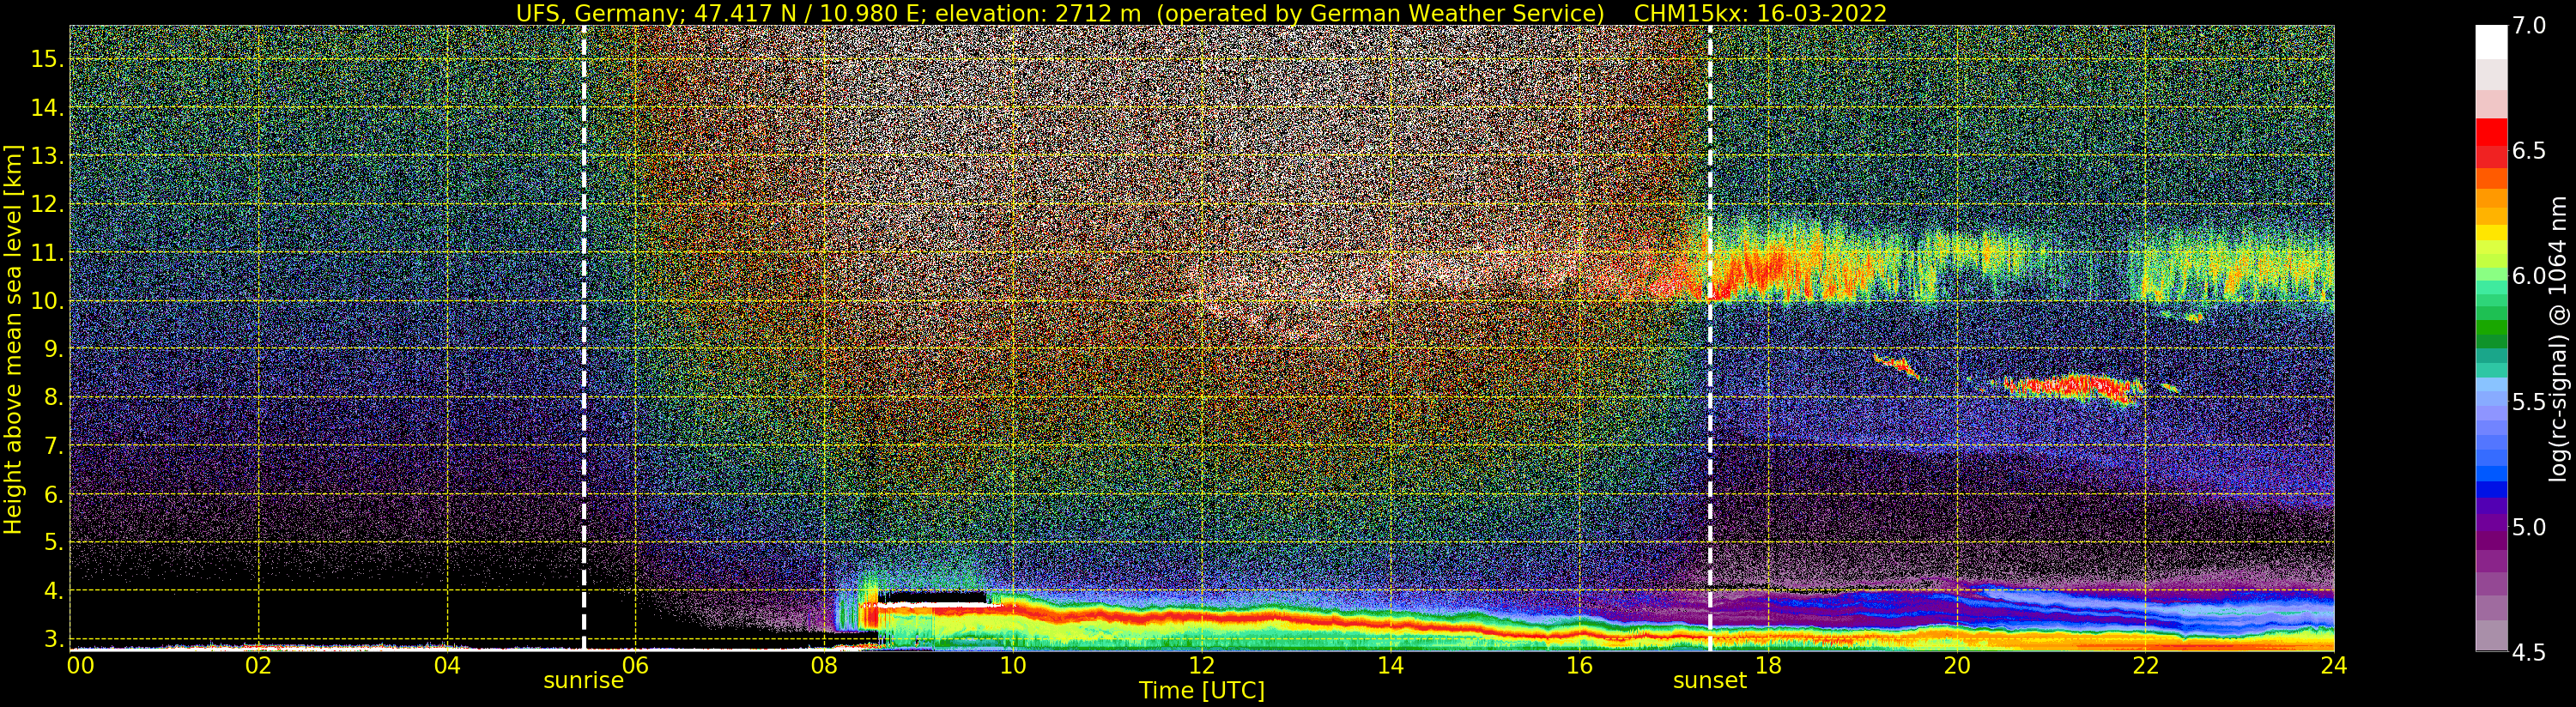2576x707 pixels.
Task: Click the colorbar tick label '4.5'
Action: (x=2529, y=653)
